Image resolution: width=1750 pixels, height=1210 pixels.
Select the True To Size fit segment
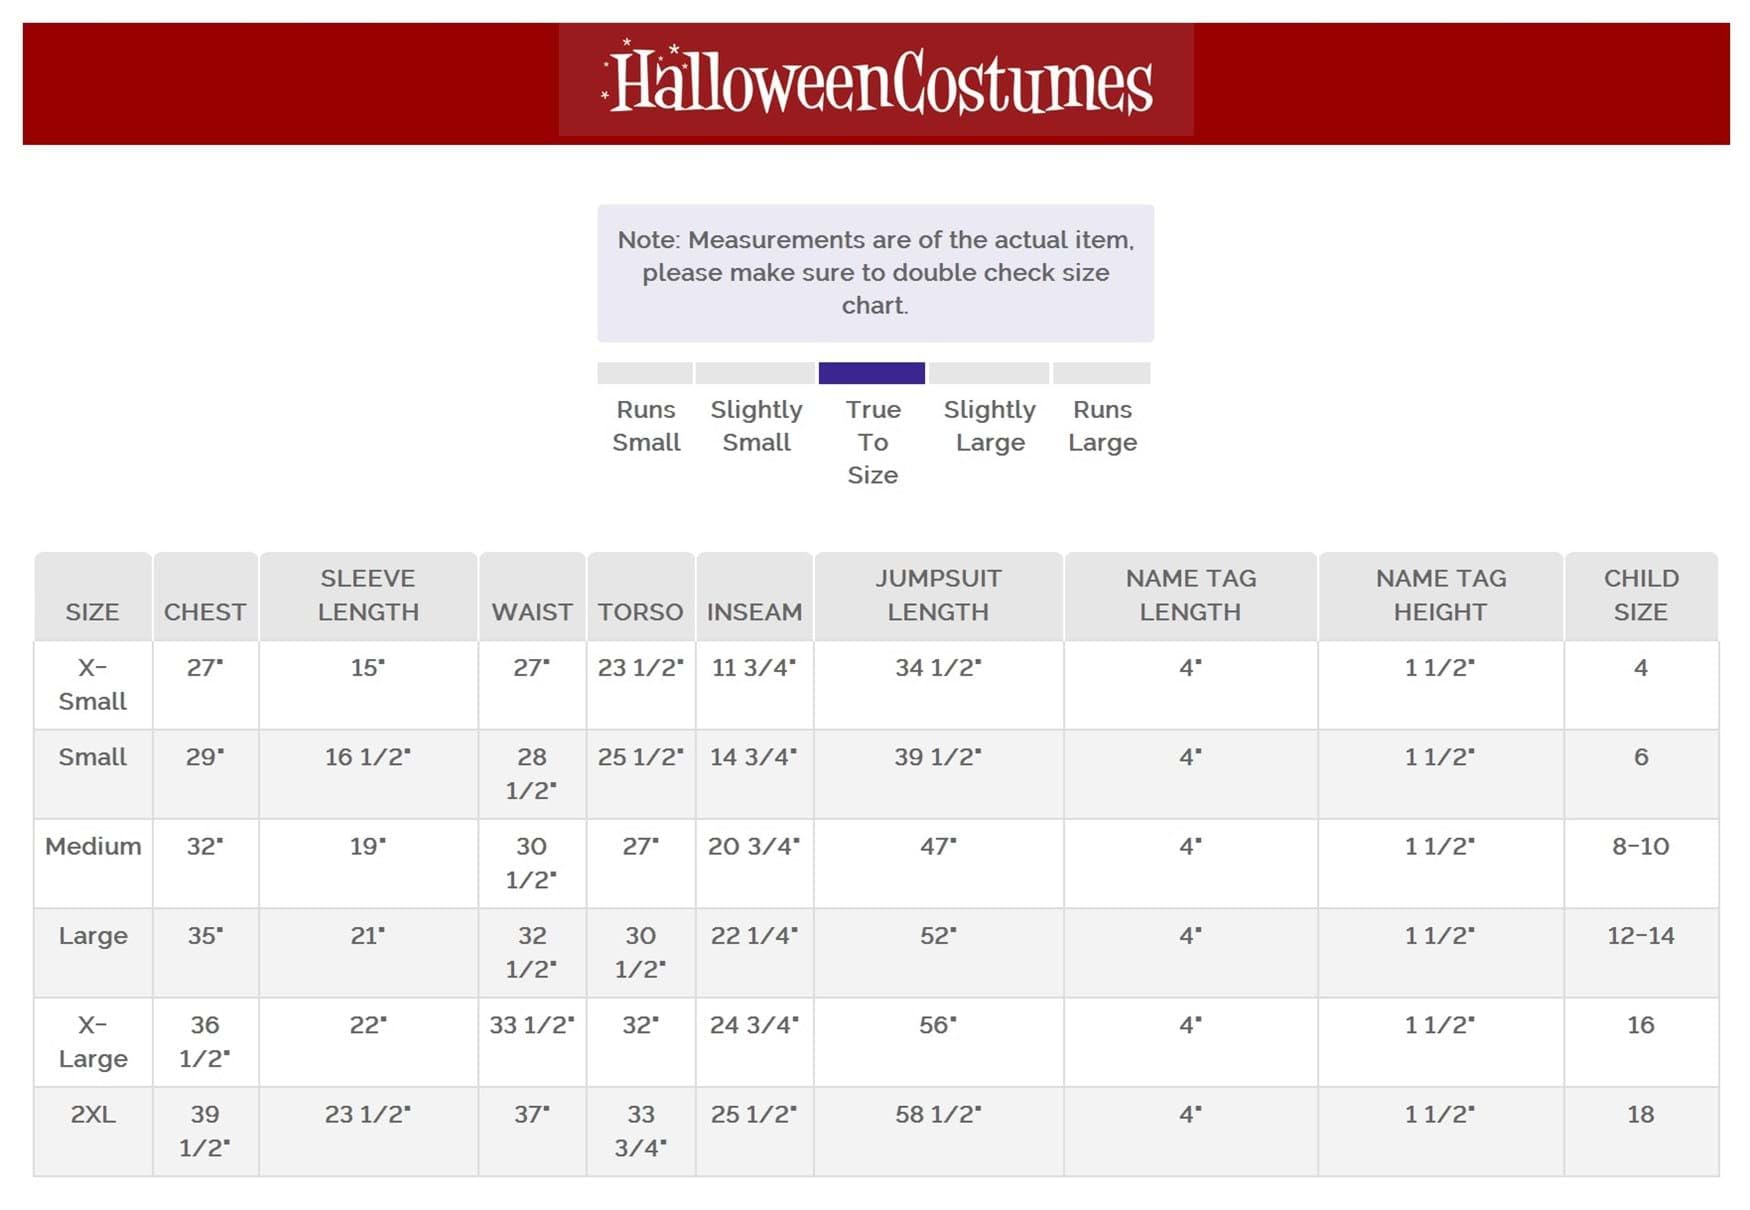(871, 373)
